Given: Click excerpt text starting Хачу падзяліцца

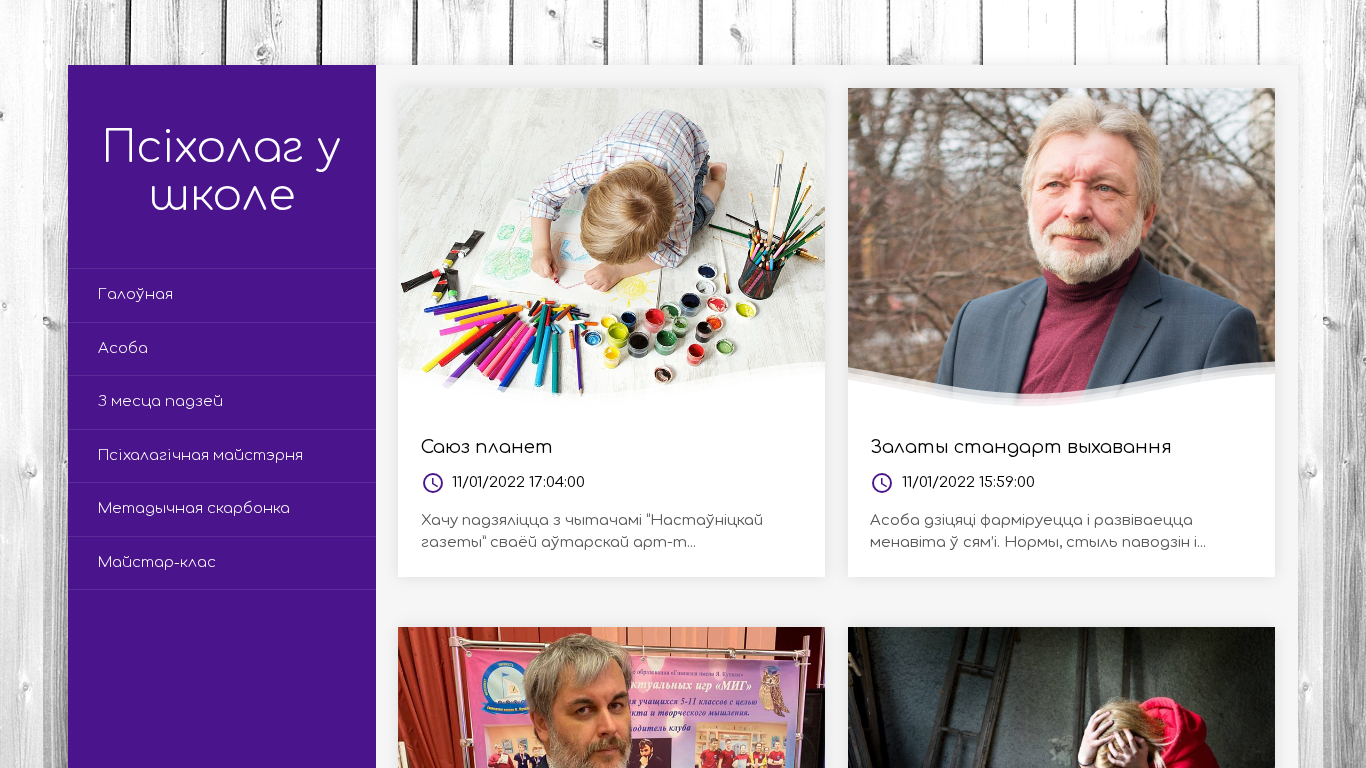Looking at the screenshot, I should click(x=592, y=531).
